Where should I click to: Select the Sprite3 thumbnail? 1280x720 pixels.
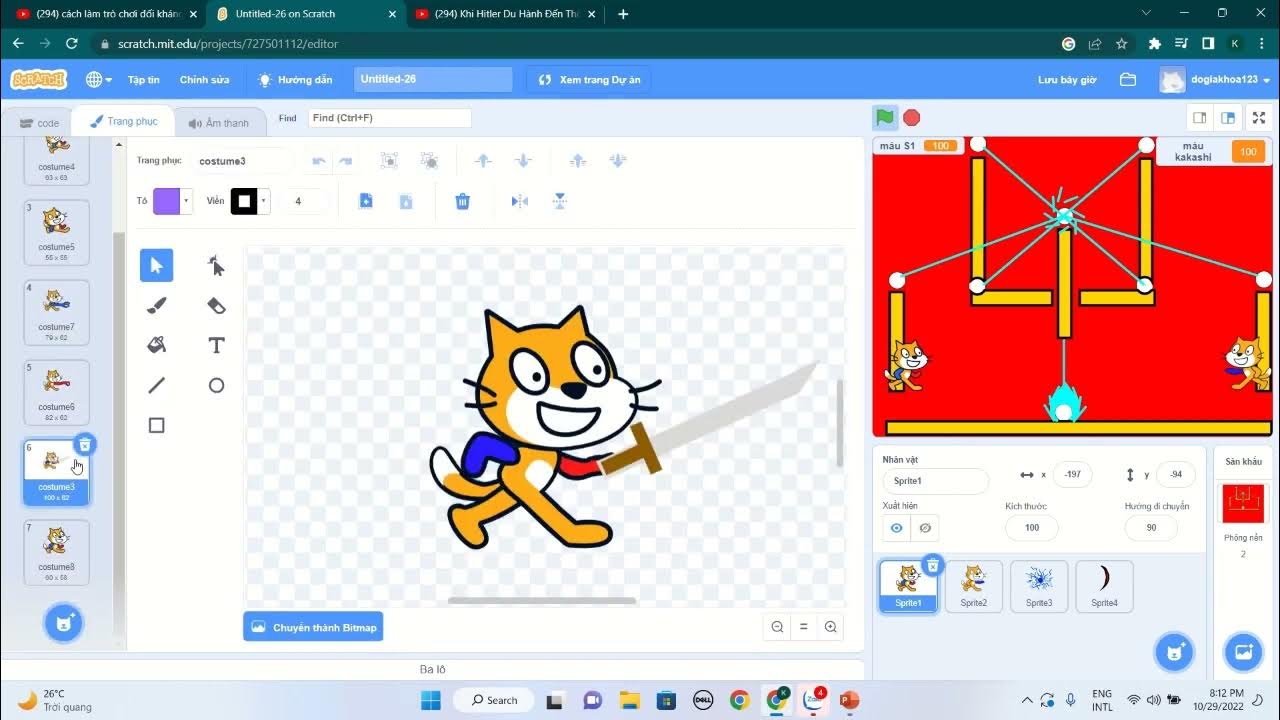1039,586
